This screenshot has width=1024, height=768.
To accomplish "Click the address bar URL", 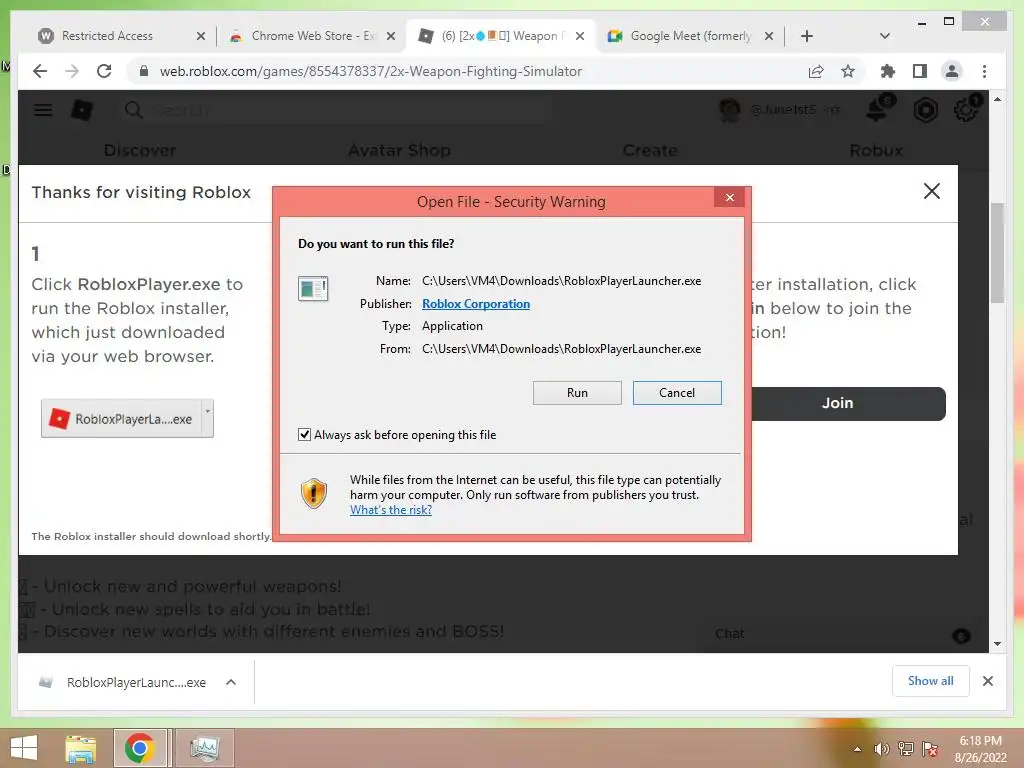I will [370, 71].
